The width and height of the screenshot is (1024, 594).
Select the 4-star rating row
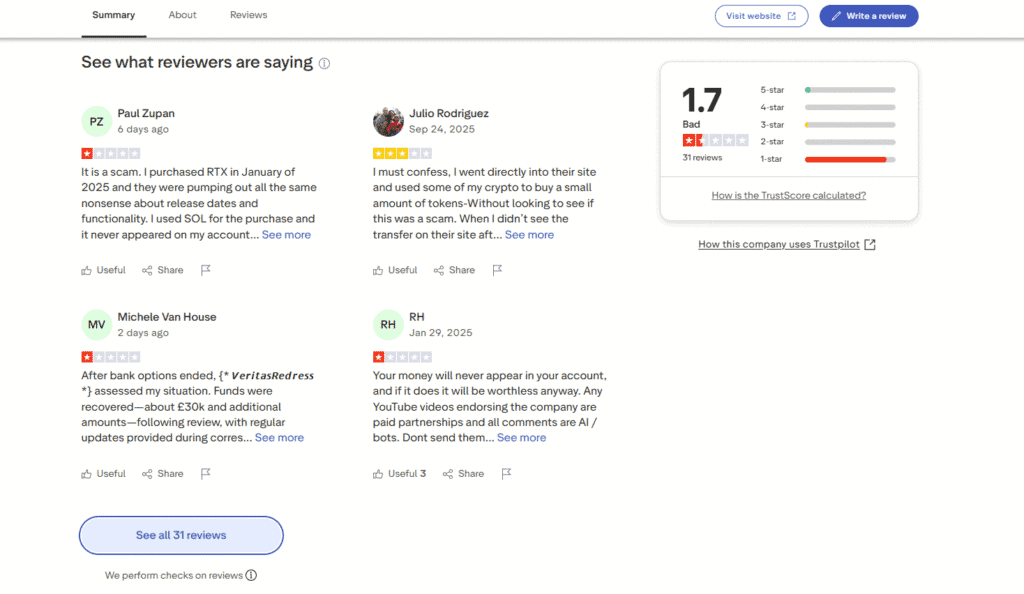click(827, 107)
